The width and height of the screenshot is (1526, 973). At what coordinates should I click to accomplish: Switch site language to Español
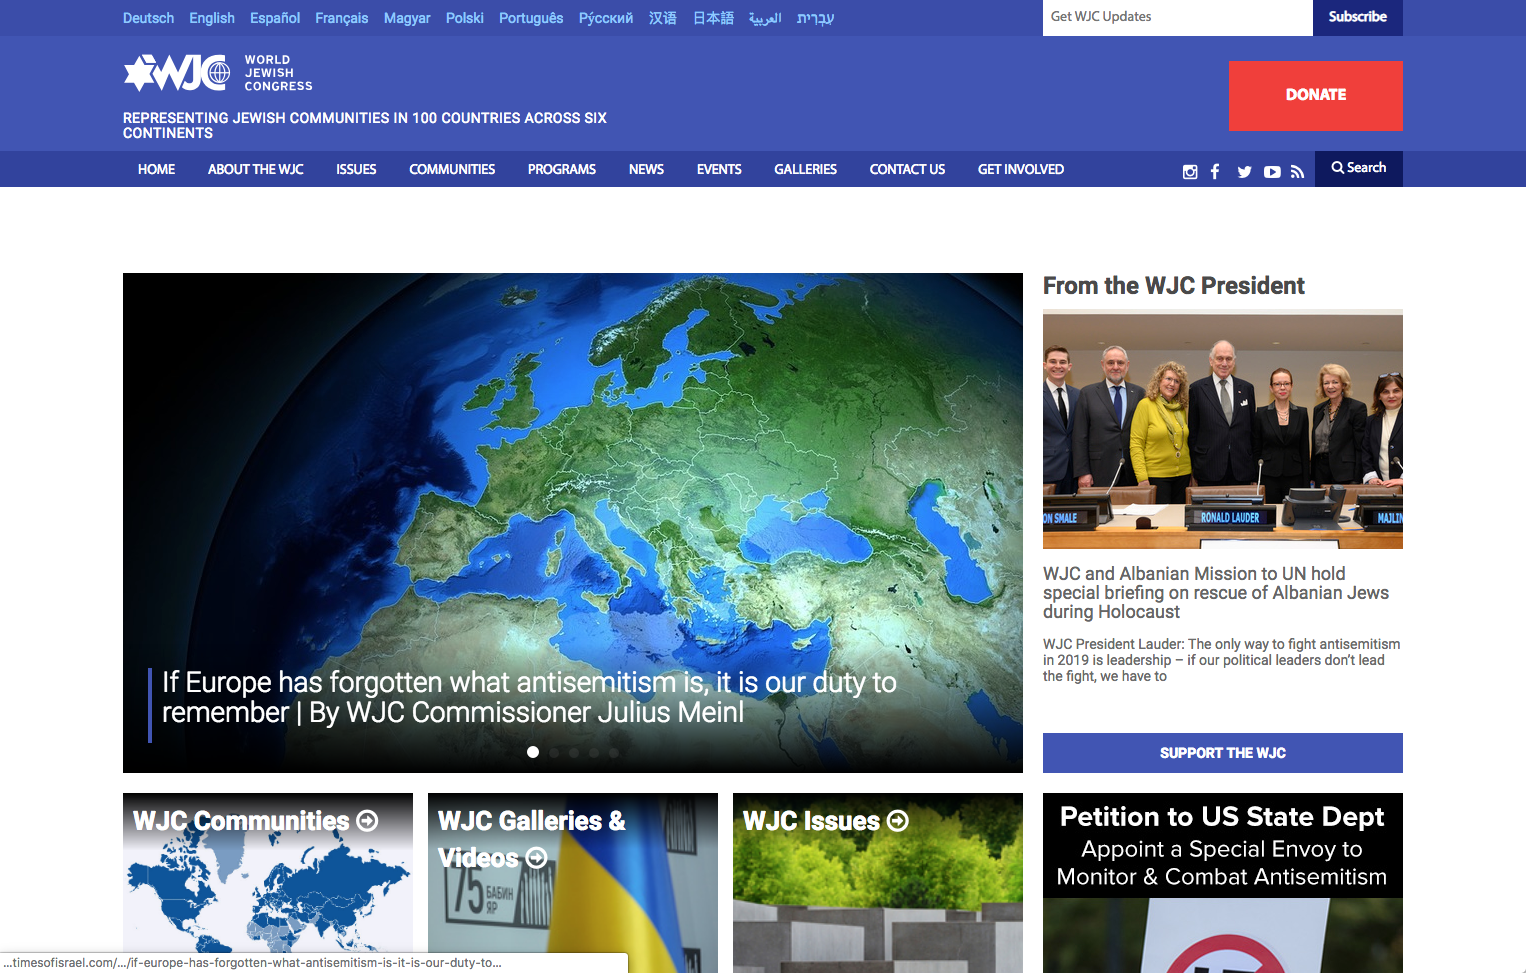click(x=275, y=18)
